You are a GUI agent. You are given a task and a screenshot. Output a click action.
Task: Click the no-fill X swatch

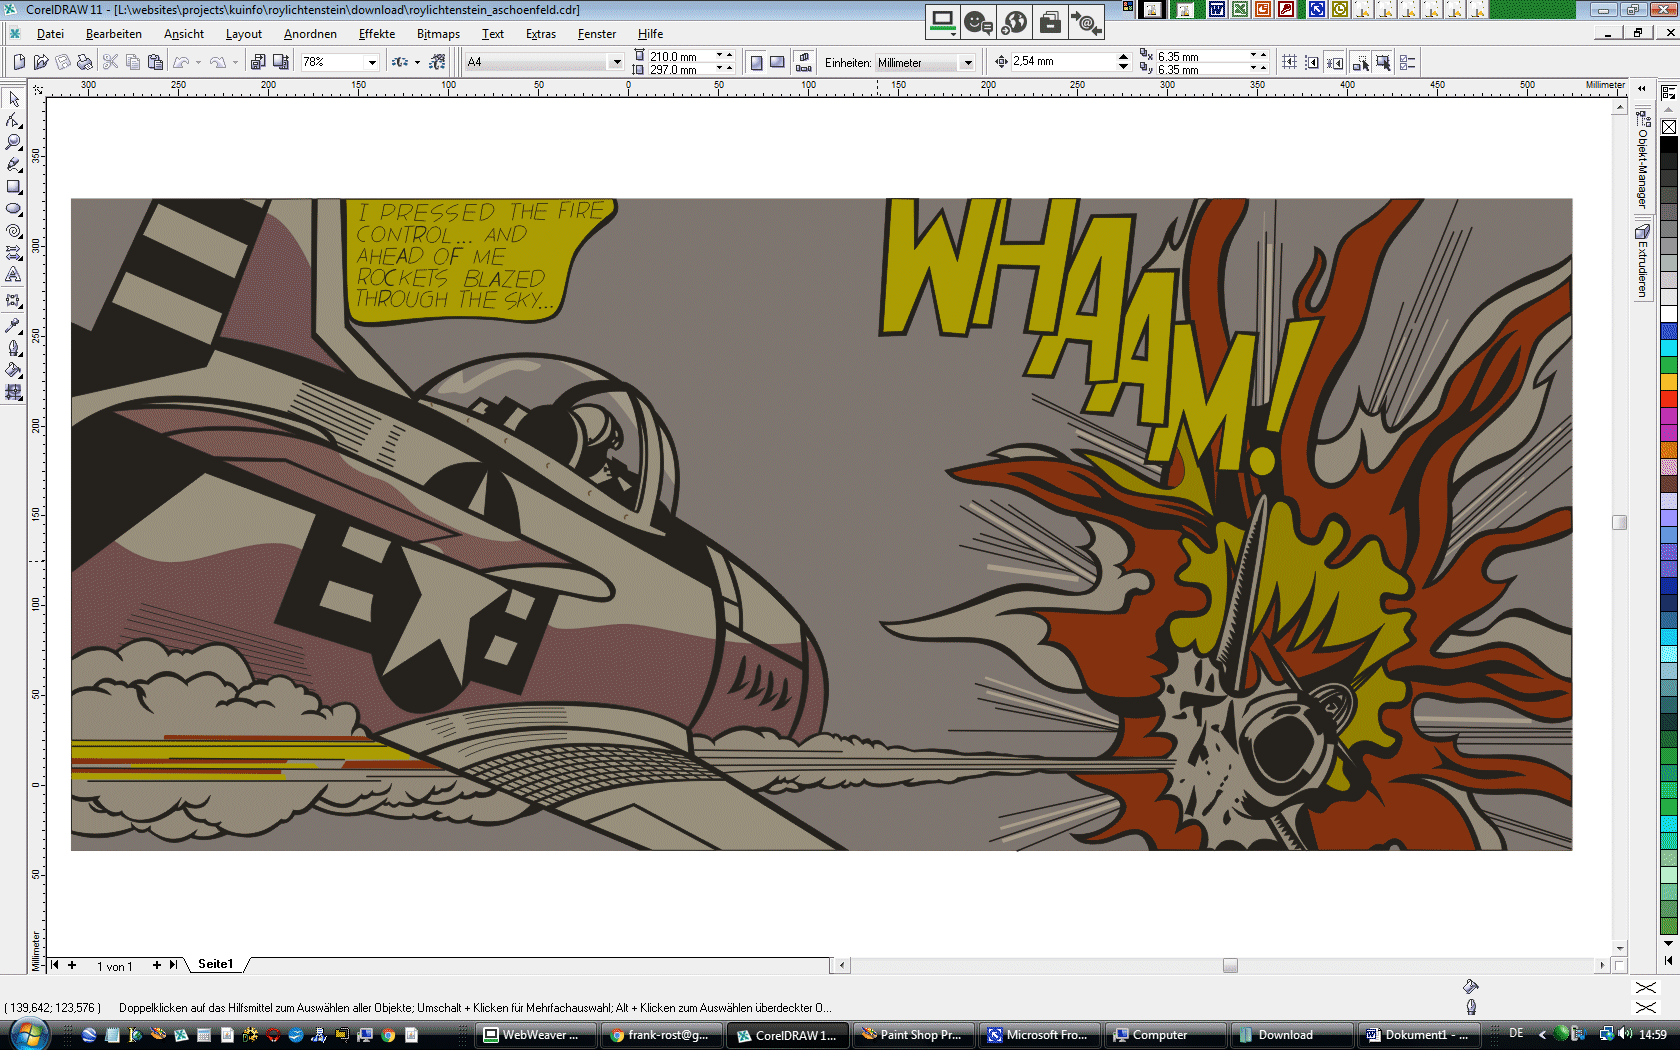tap(1669, 127)
